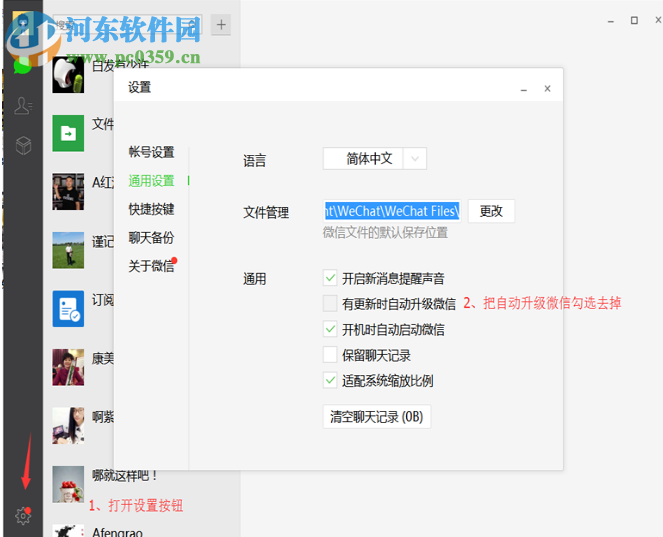Screen dimensions: 663x537
Task: Toggle 适配系统缩放比例 checkbox
Action: 330,381
